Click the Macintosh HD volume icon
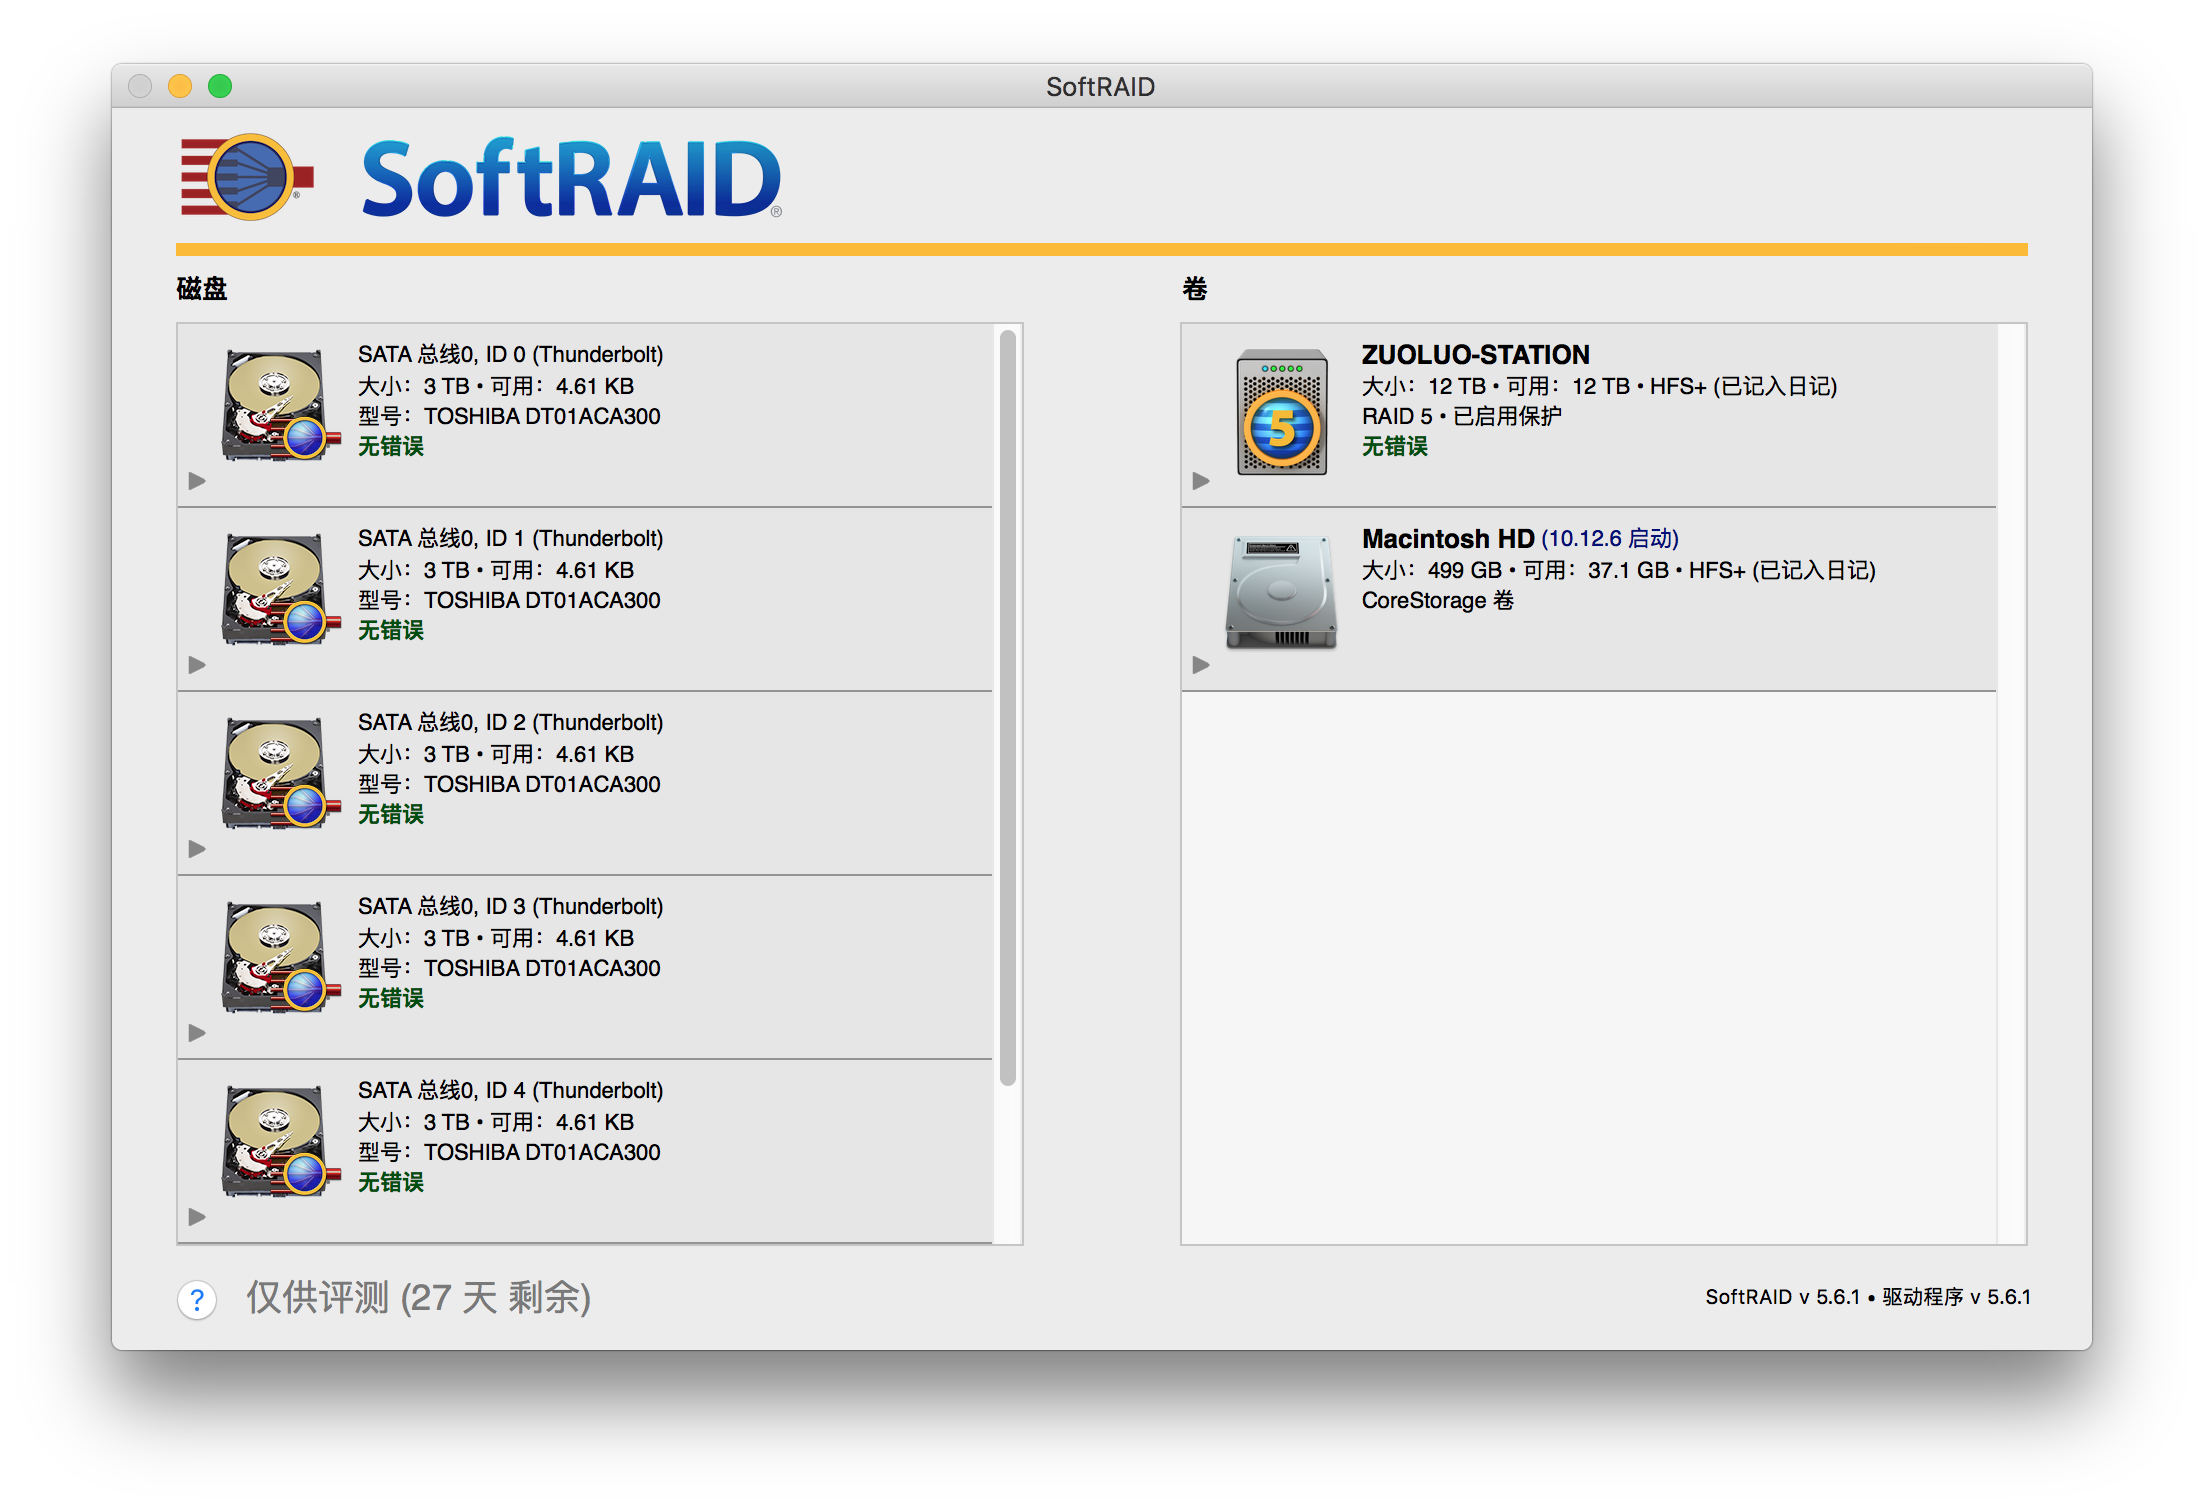Image resolution: width=2204 pixels, height=1510 pixels. click(1282, 592)
